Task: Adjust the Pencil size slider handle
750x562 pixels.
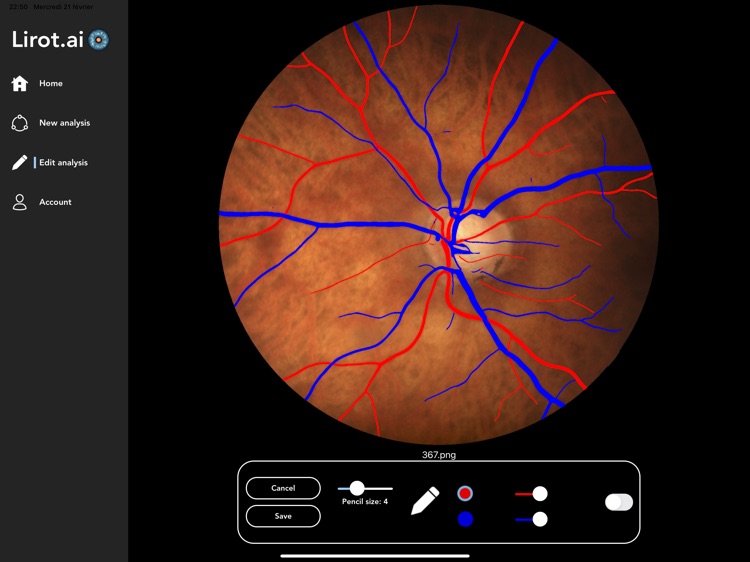Action: click(357, 488)
